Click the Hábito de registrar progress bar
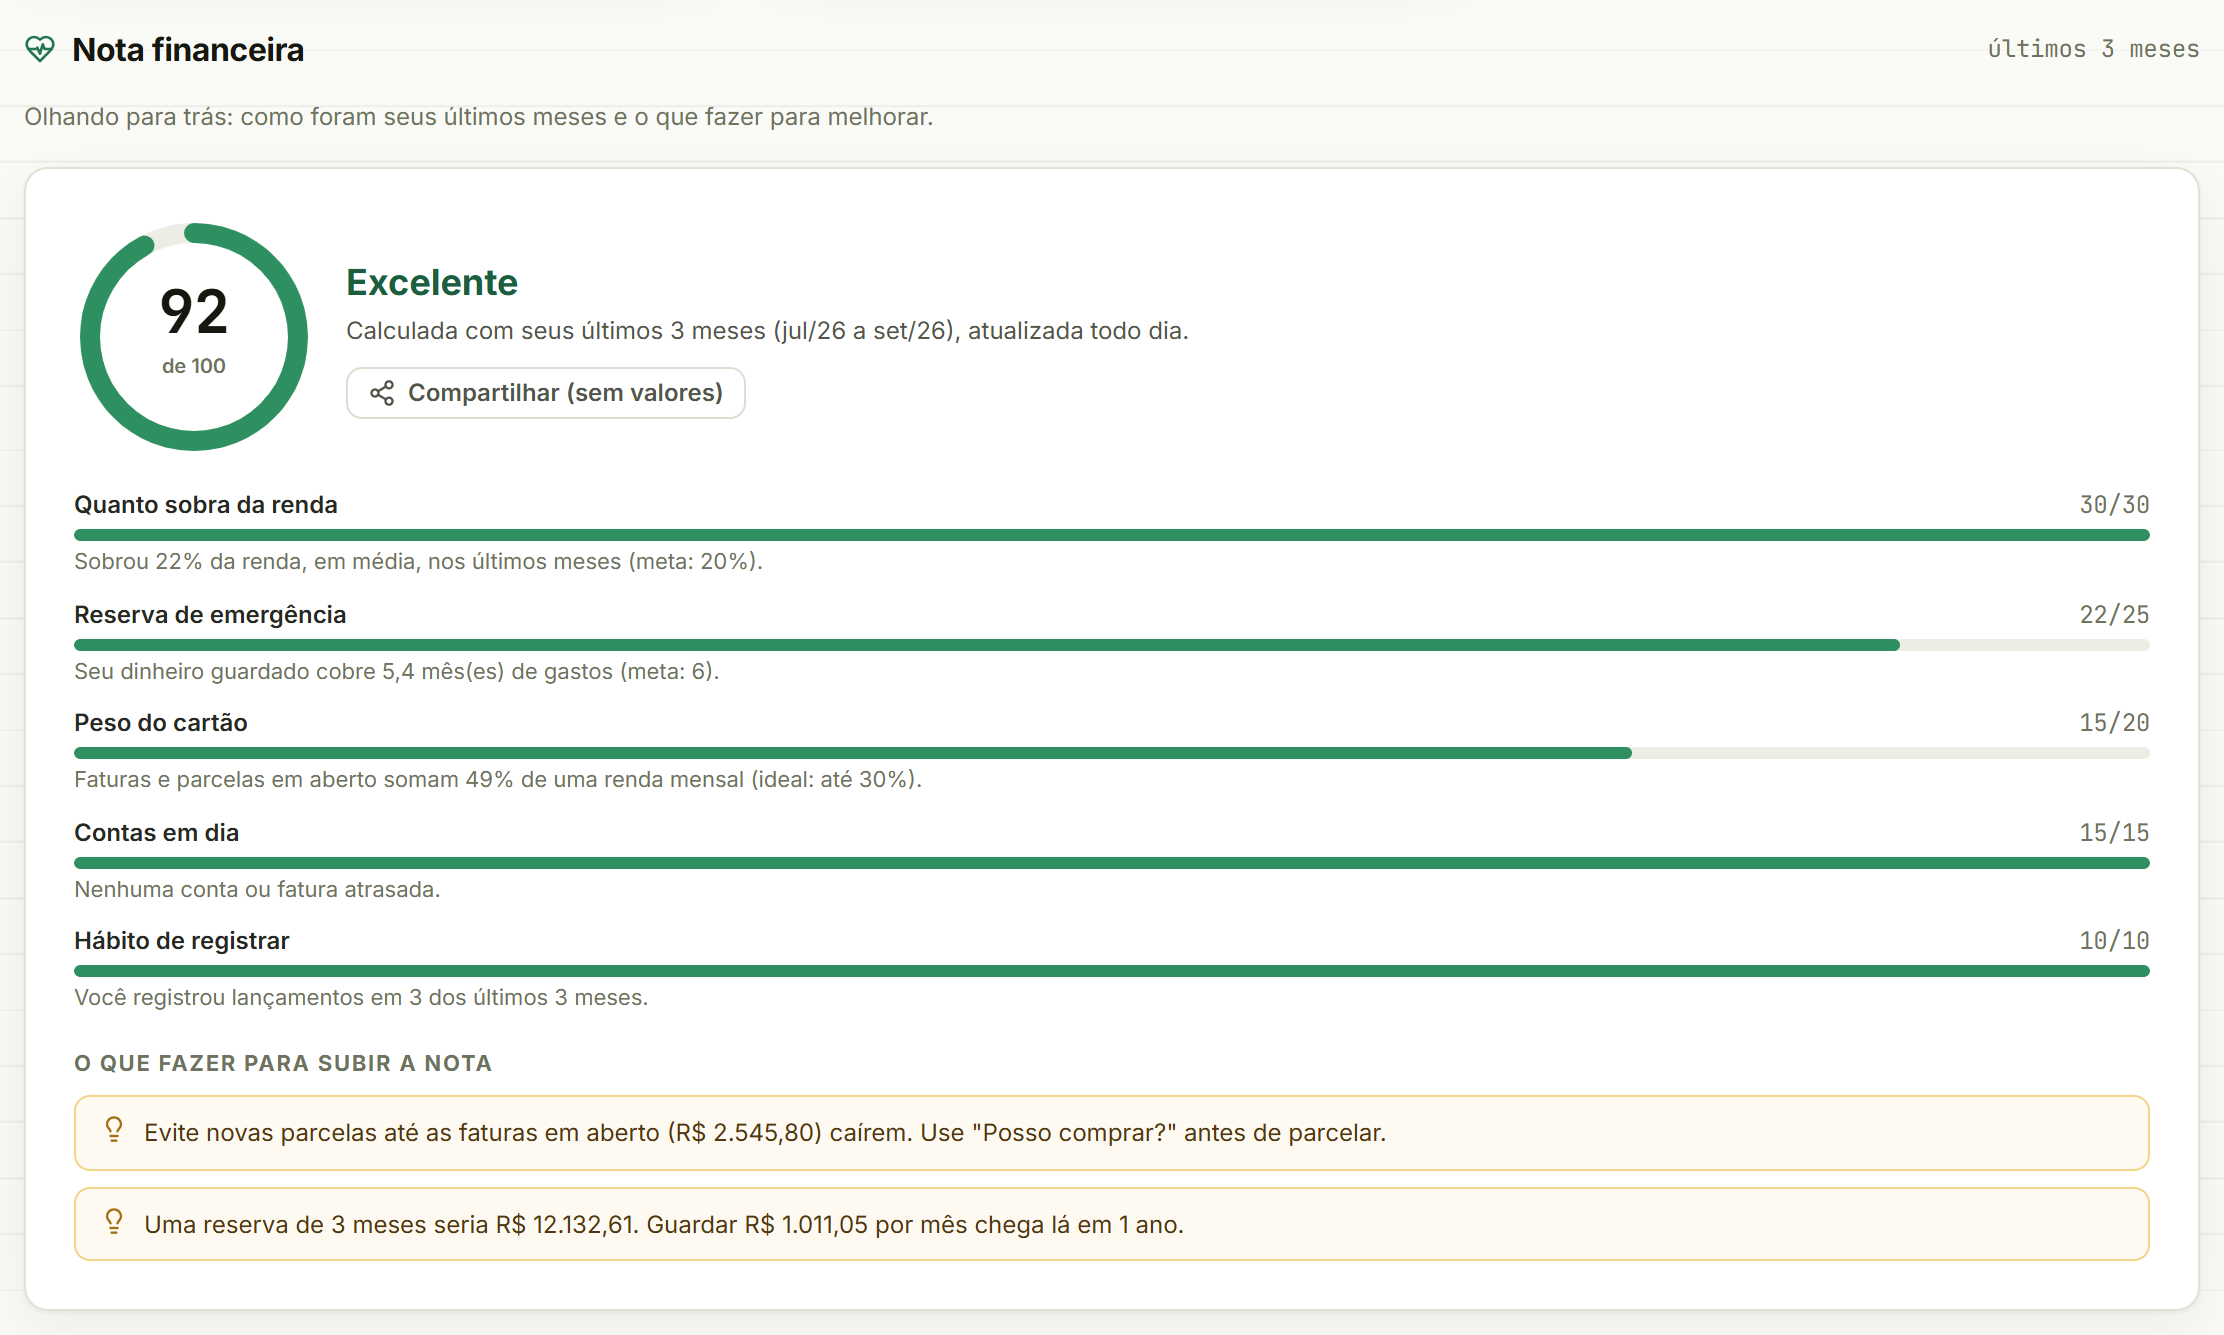The height and width of the screenshot is (1335, 2224). pos(1112,971)
